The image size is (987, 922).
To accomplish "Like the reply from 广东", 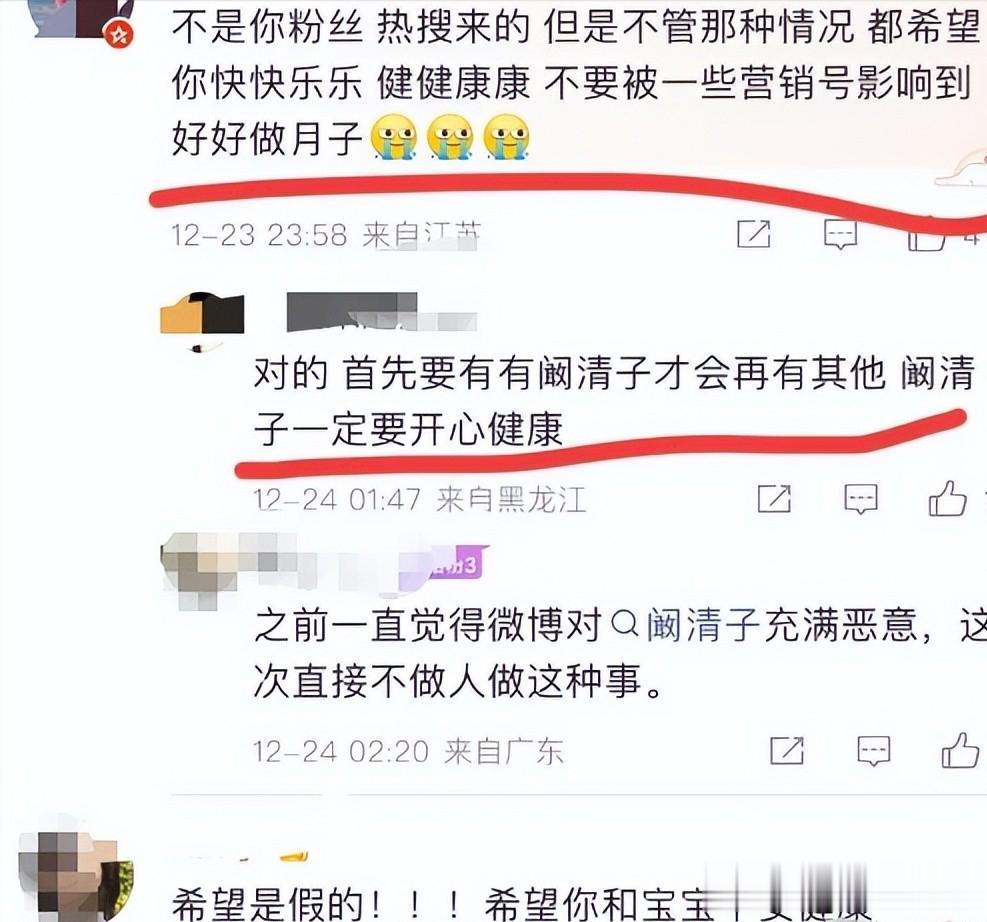I will click(961, 750).
